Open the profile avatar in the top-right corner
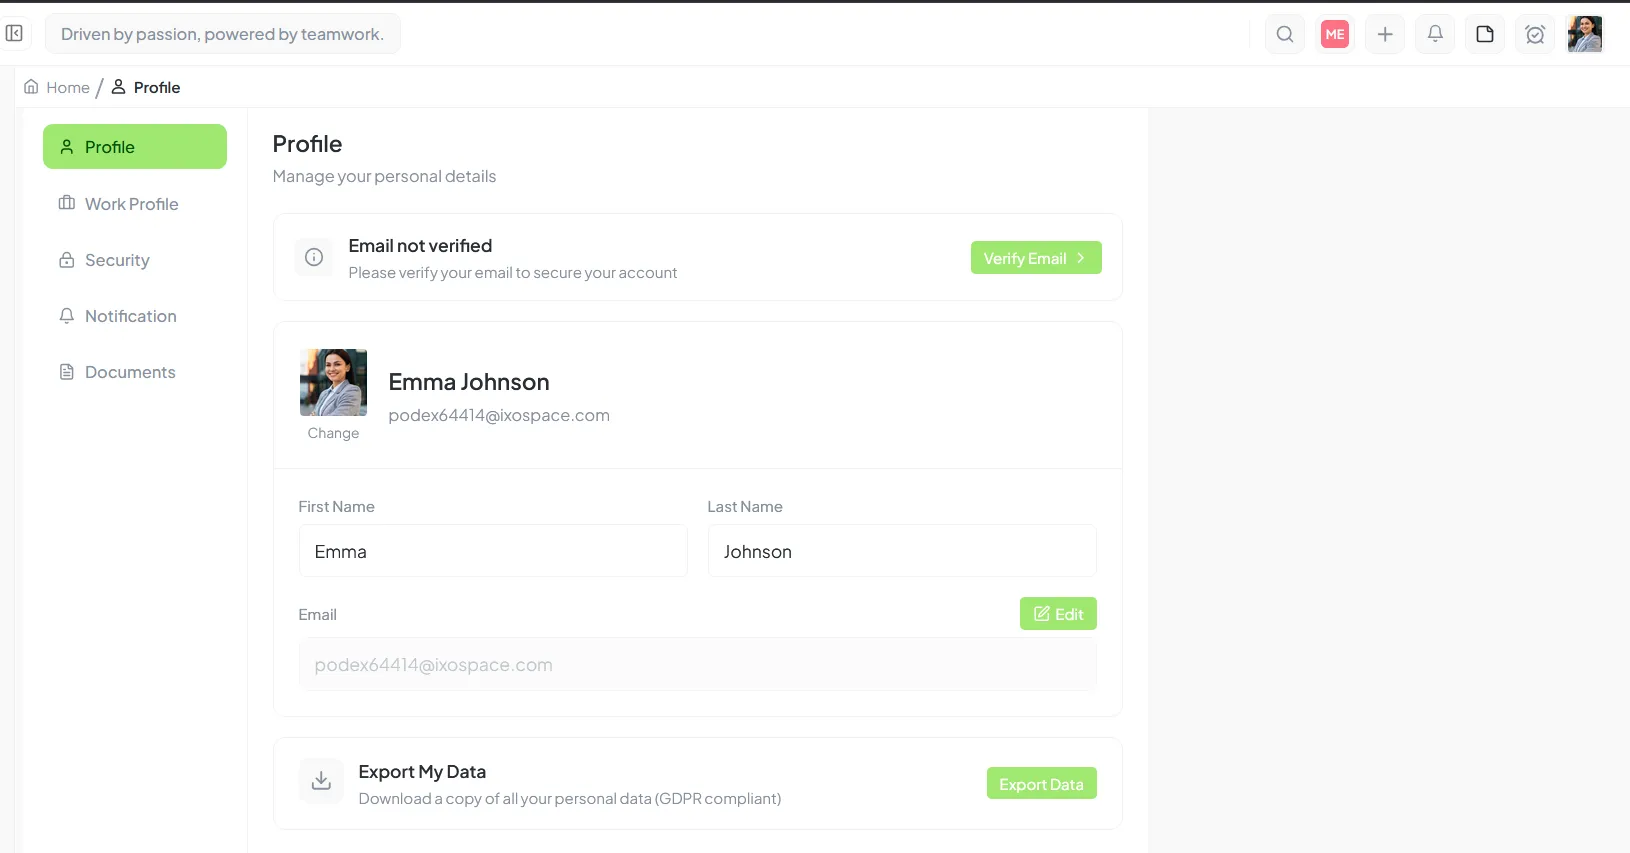 1584,33
